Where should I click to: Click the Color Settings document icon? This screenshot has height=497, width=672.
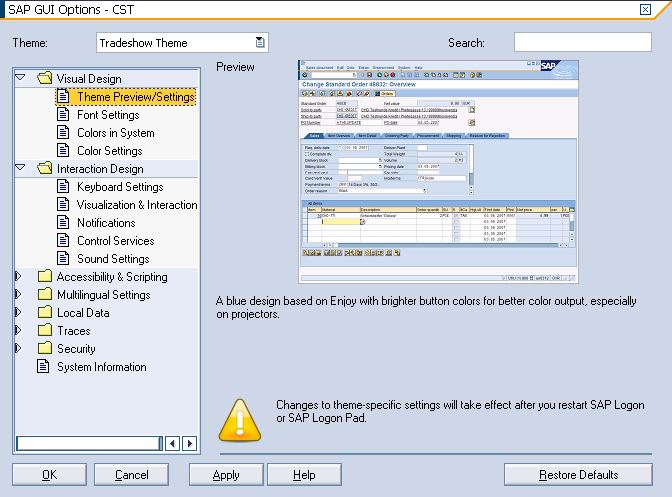[63, 150]
